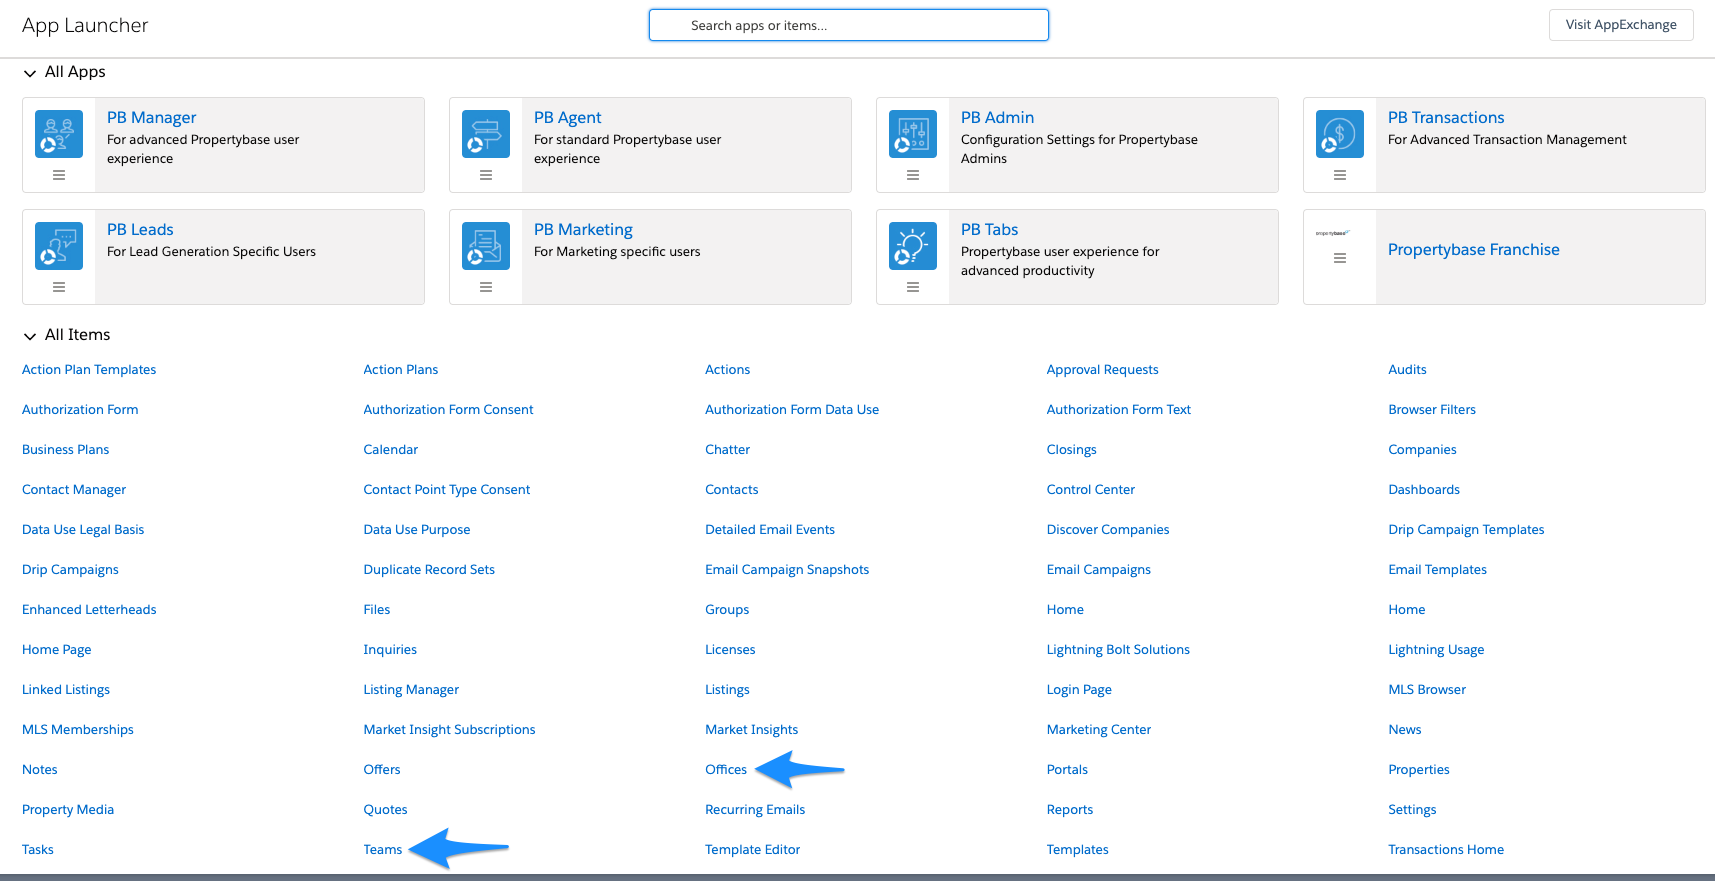Open the Reports item
This screenshot has height=881, width=1715.
tap(1070, 809)
